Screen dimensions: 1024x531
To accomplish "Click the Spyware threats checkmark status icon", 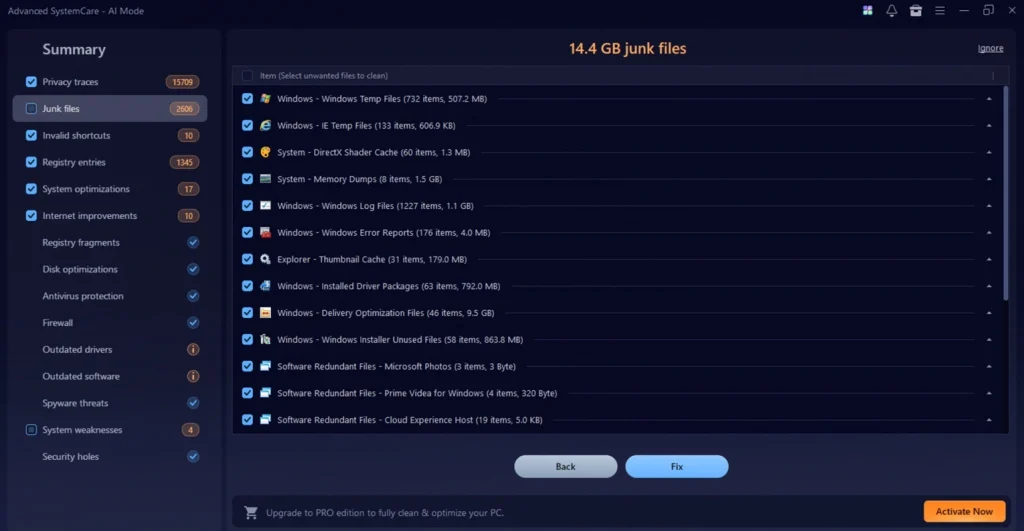I will pyautogui.click(x=193, y=403).
